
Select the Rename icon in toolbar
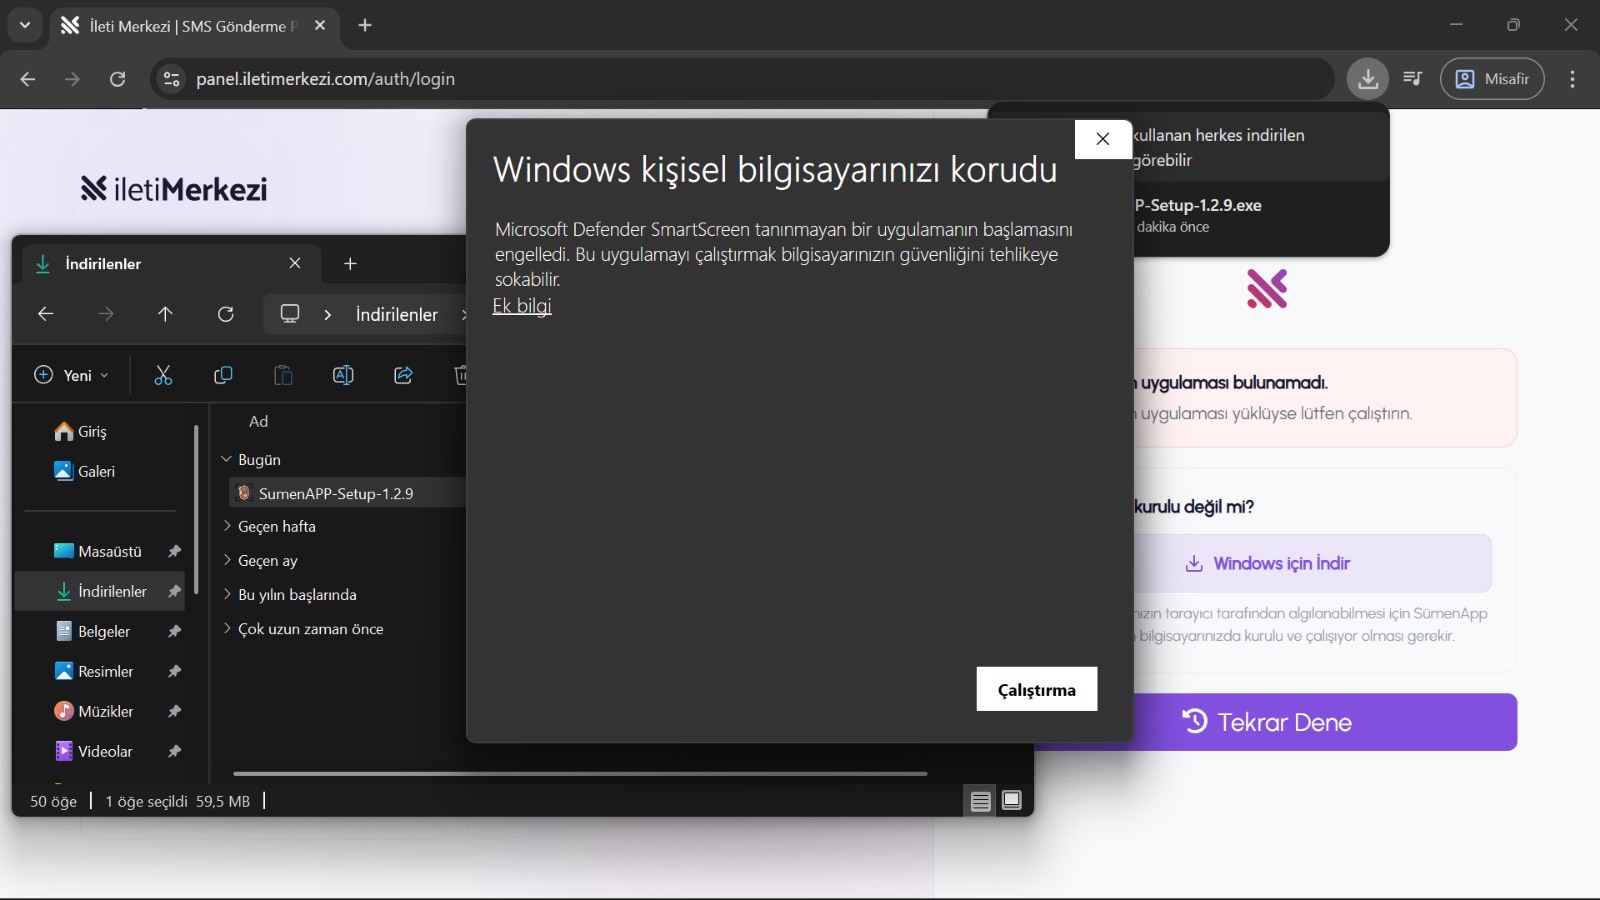[342, 375]
